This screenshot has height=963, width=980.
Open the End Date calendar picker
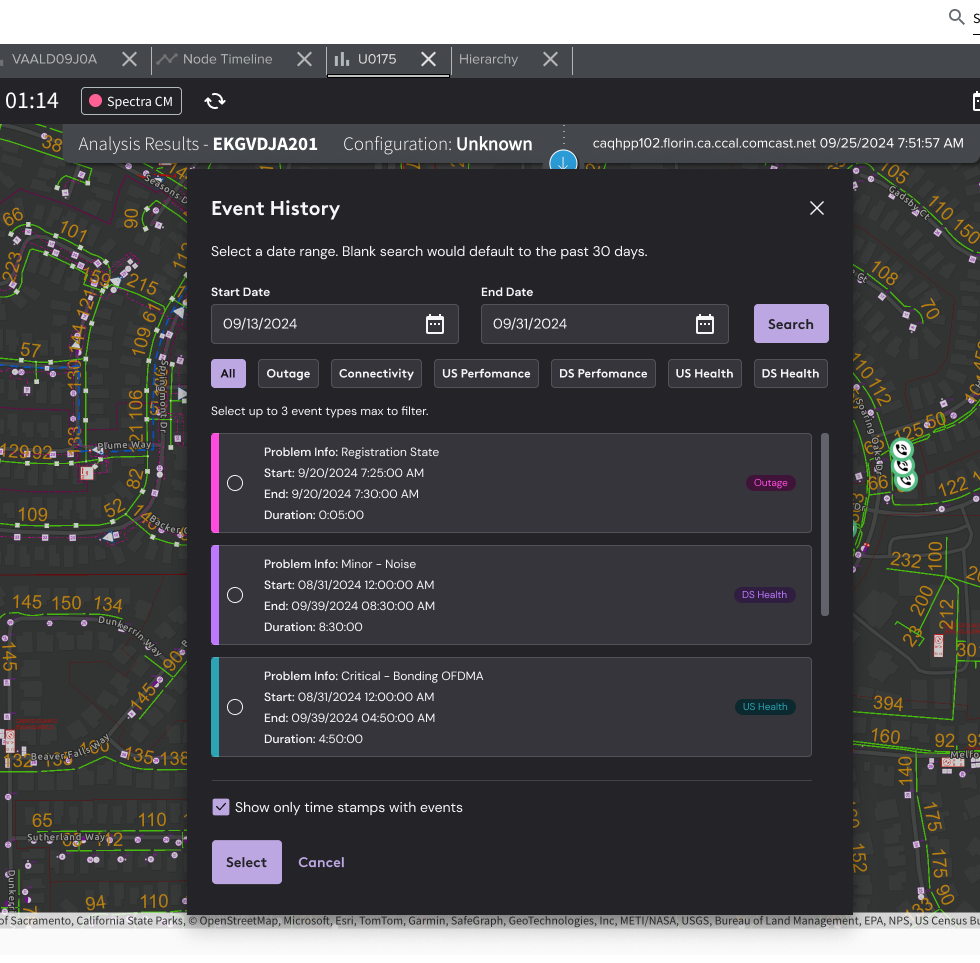pos(705,324)
